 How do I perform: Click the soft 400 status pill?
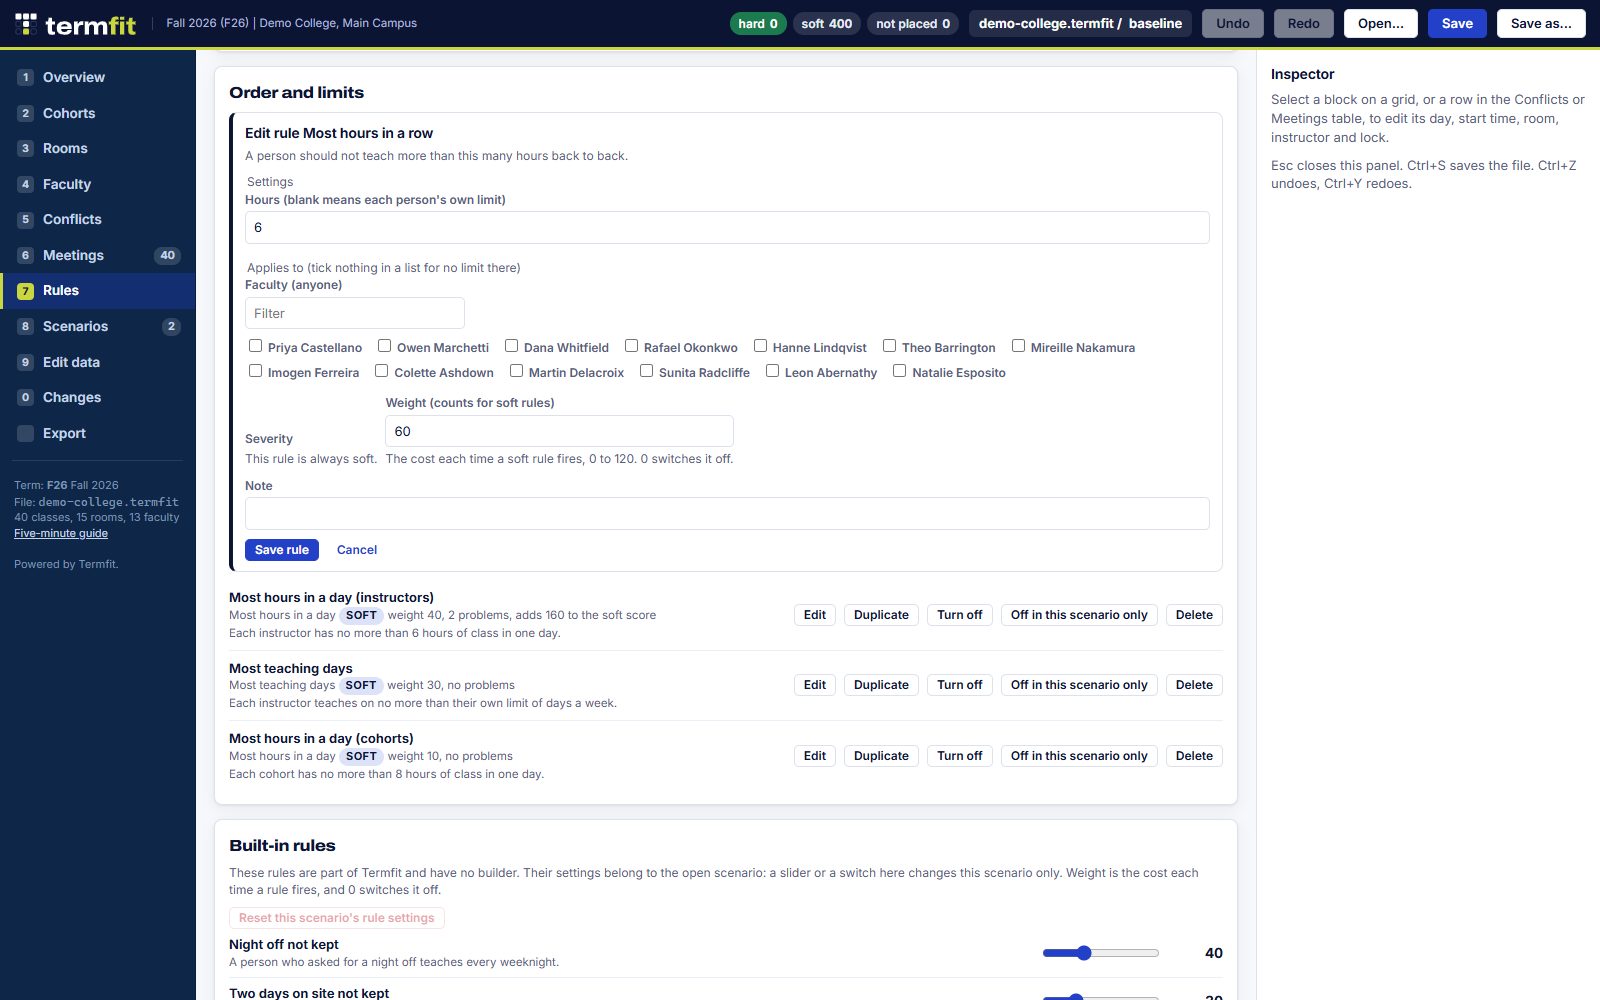[827, 24]
